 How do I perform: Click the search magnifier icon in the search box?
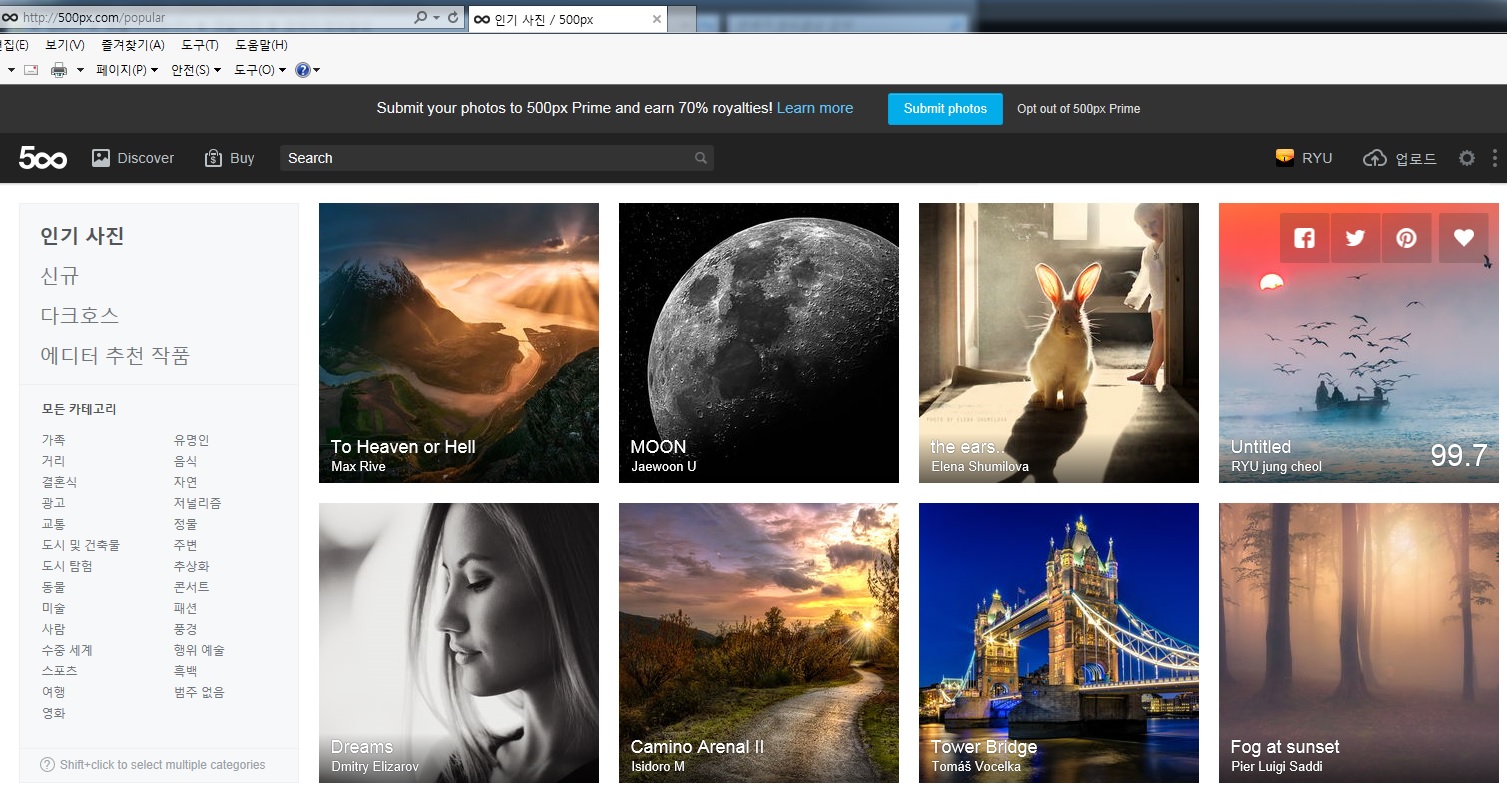[701, 158]
